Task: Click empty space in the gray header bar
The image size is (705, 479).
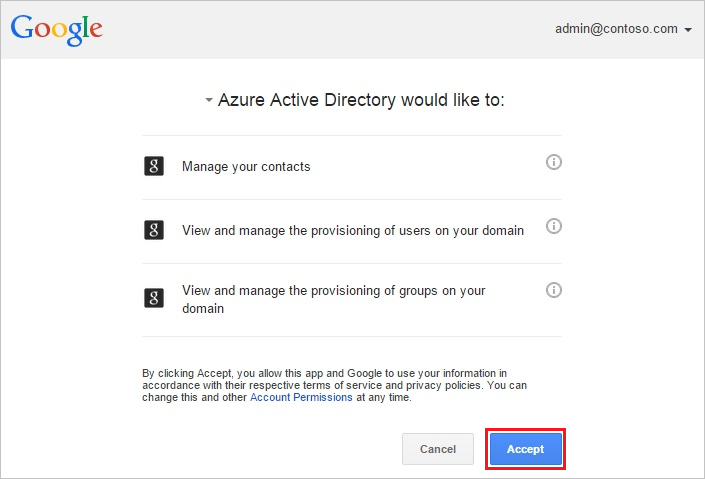Action: (330, 29)
